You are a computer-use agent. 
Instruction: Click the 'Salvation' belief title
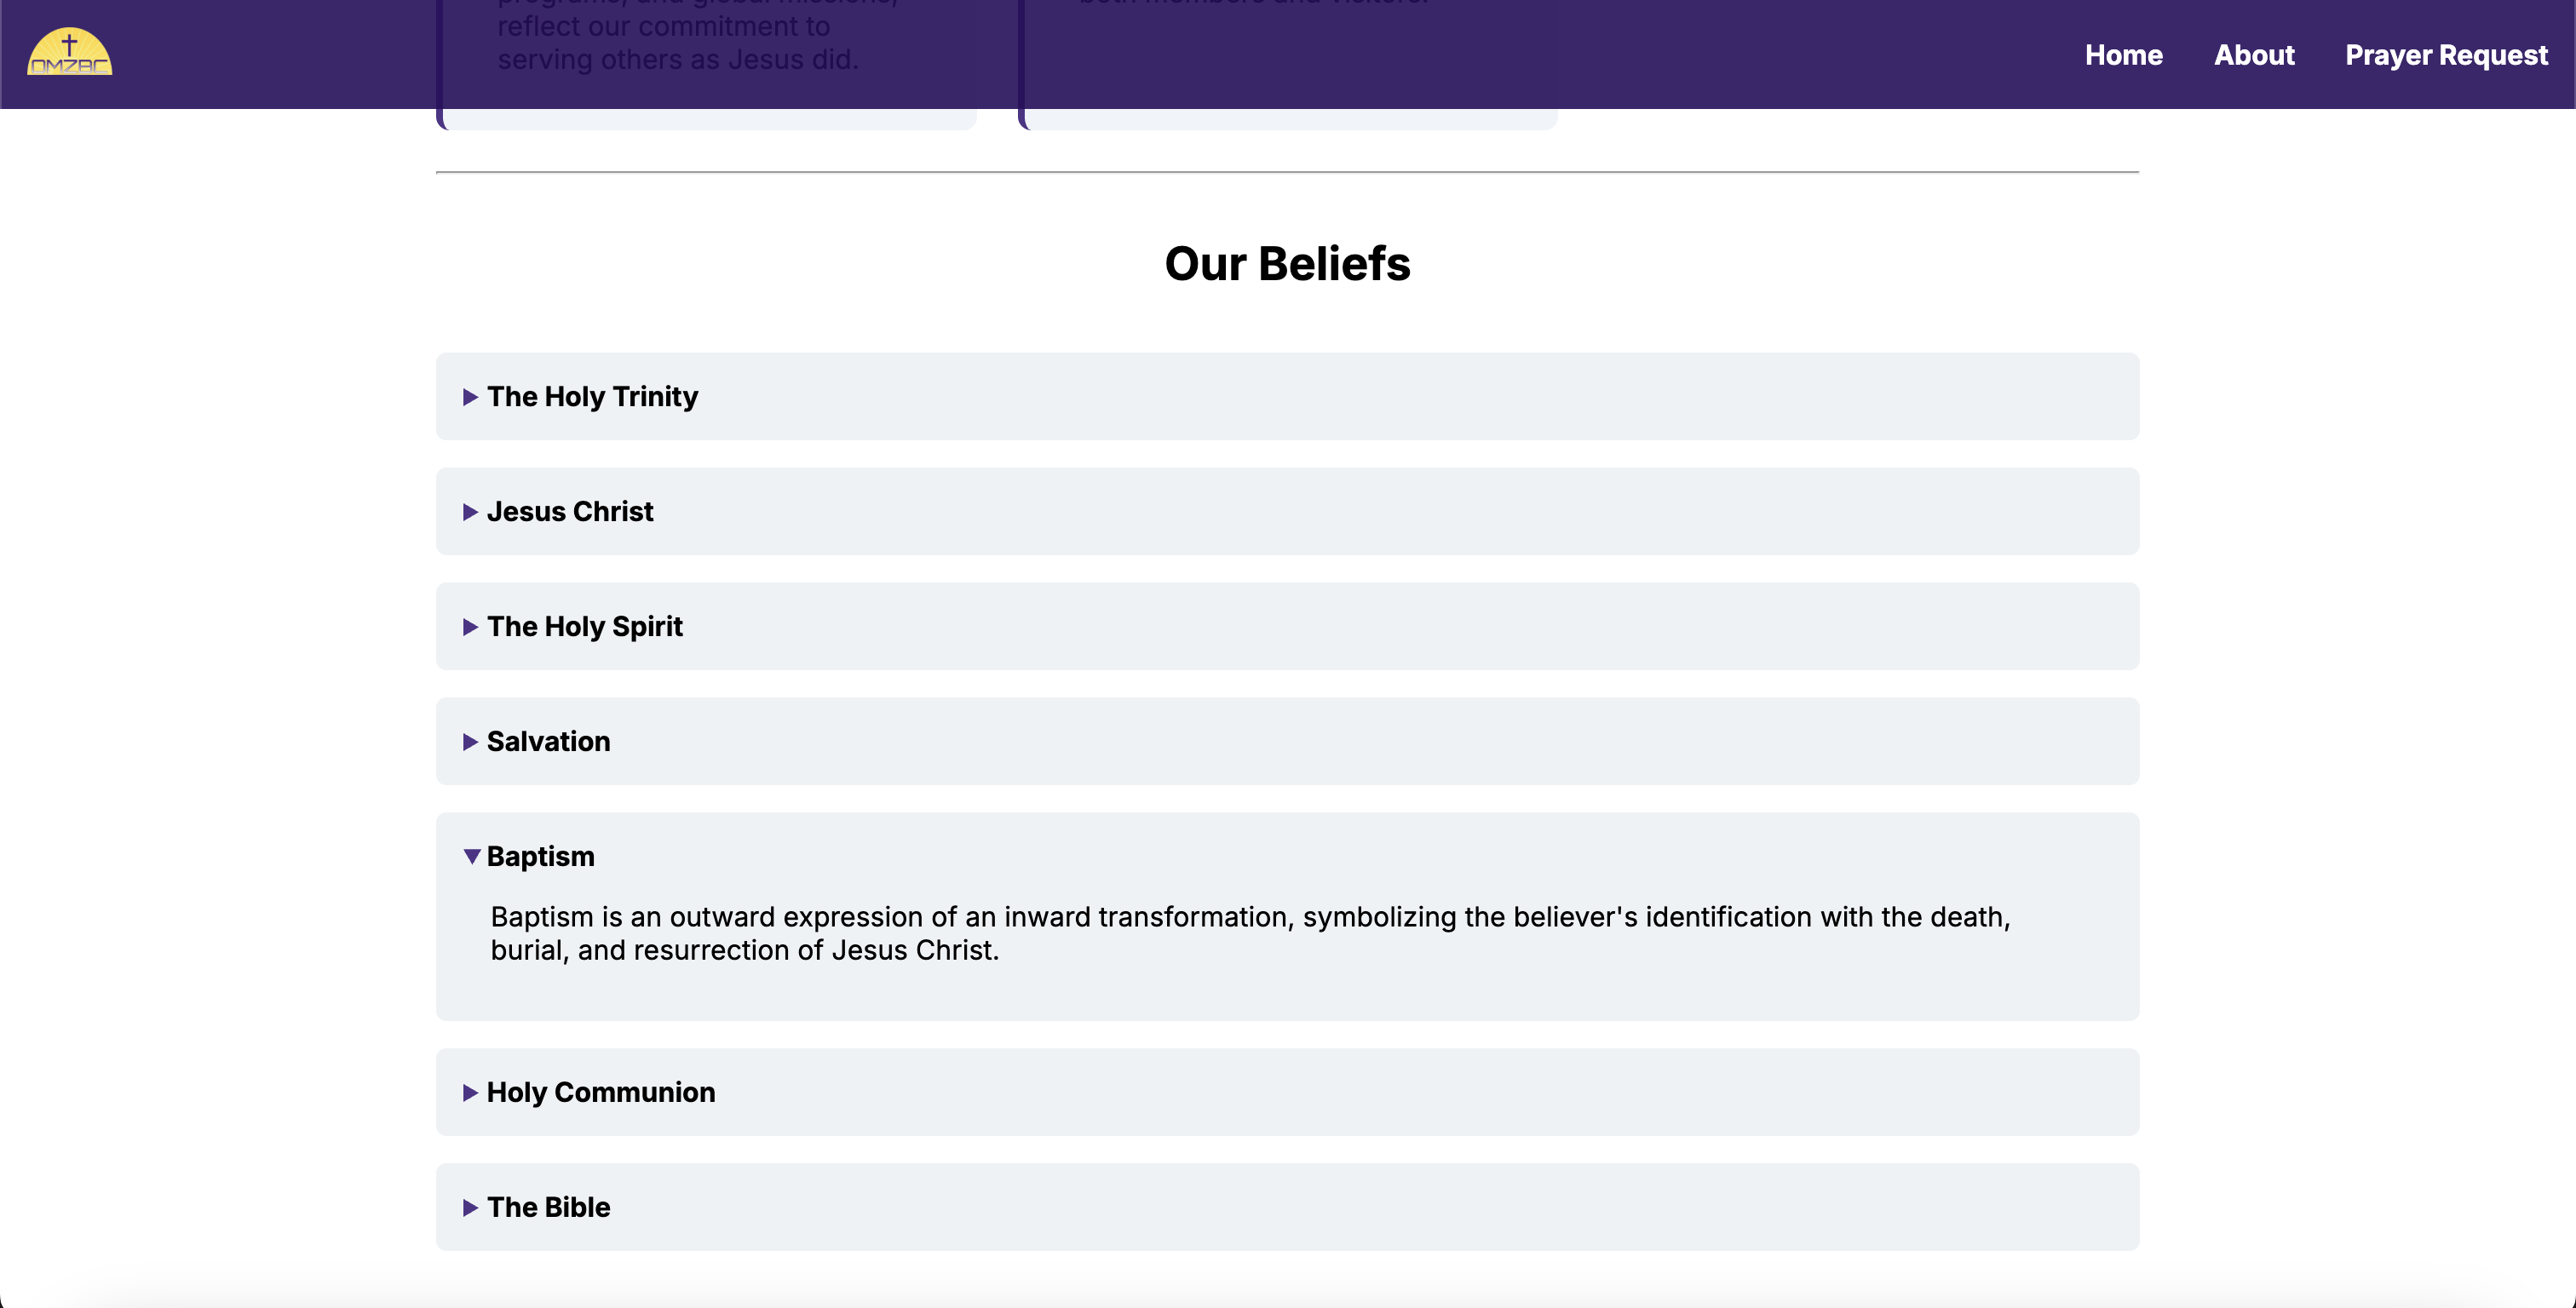pyautogui.click(x=548, y=742)
